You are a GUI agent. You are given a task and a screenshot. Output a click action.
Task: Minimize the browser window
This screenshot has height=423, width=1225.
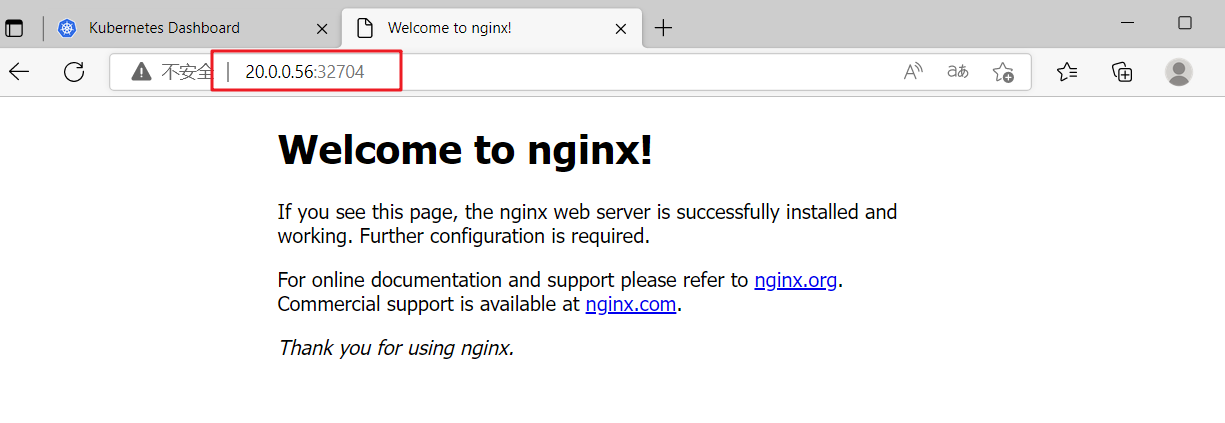[x=1129, y=22]
